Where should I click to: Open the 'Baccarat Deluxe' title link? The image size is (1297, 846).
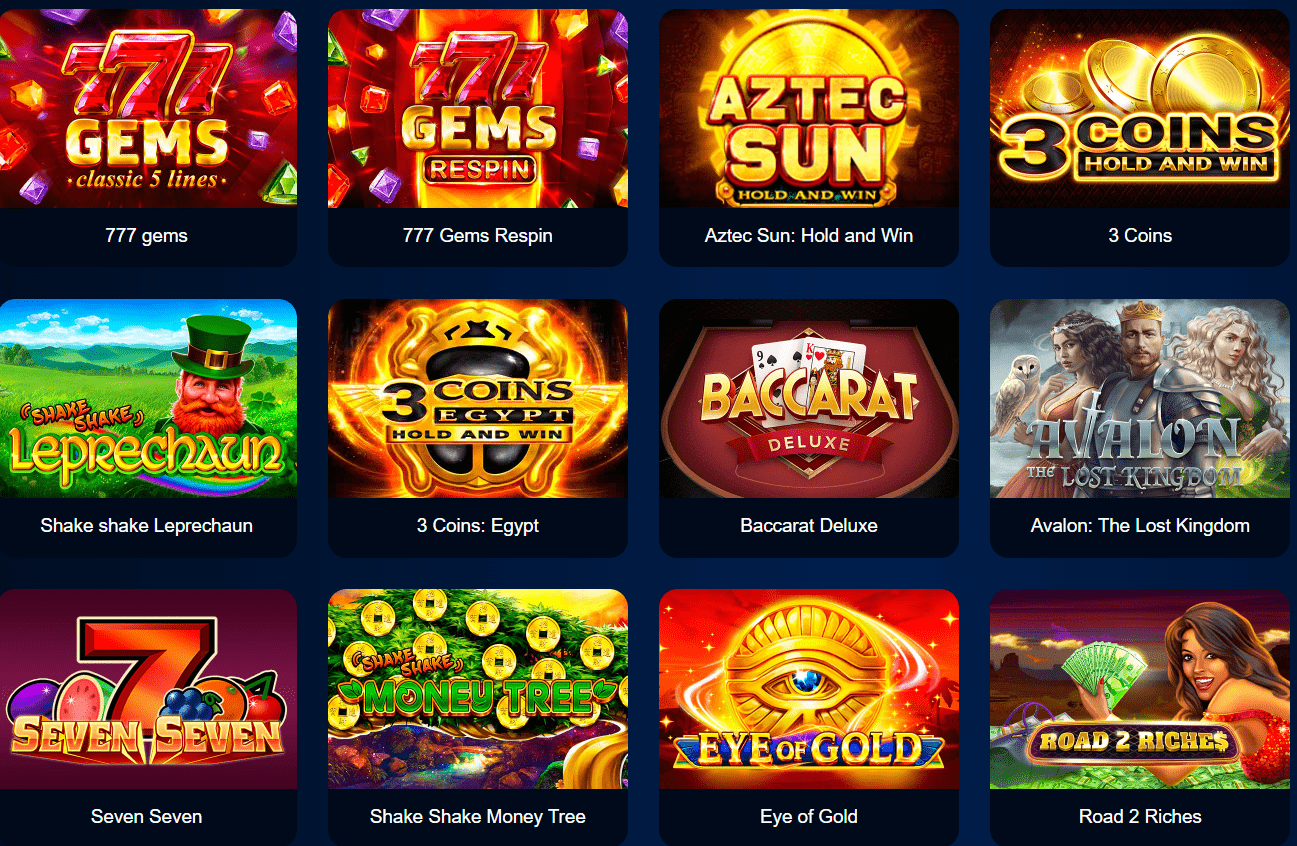point(809,526)
